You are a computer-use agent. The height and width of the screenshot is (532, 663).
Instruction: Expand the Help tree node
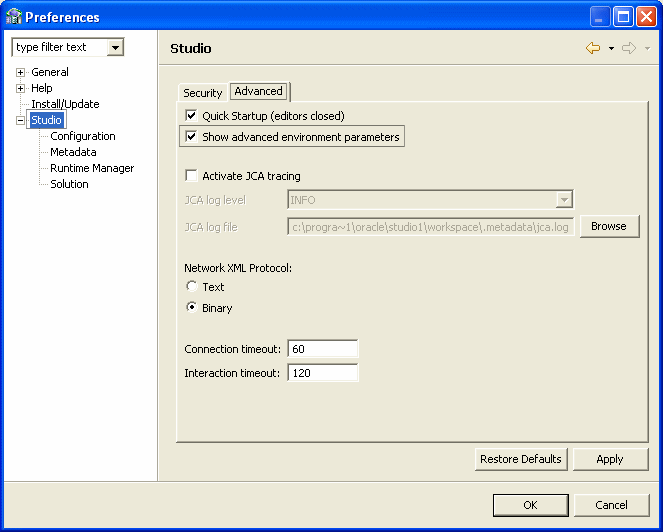20,88
